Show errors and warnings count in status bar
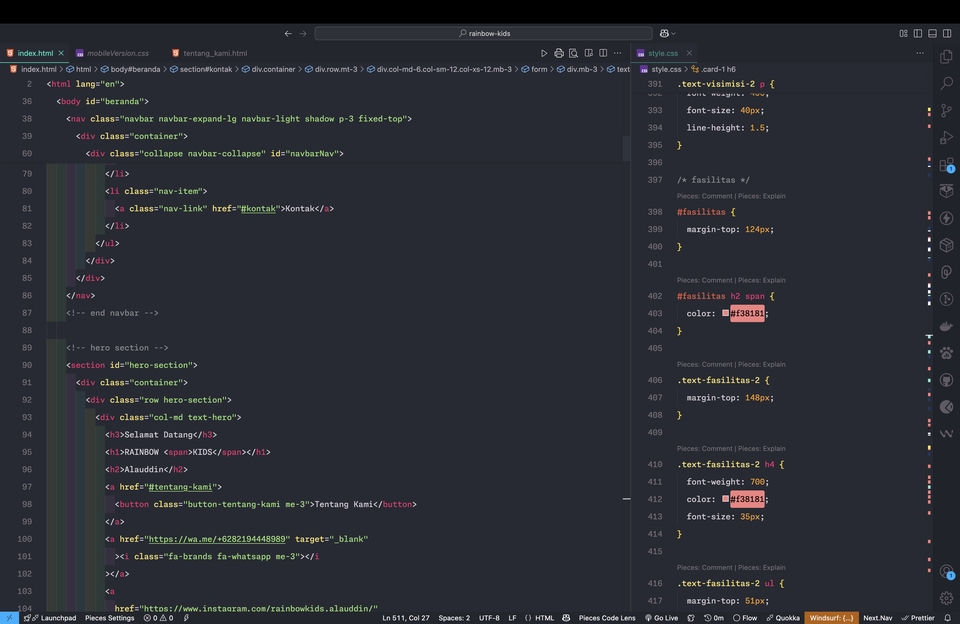 (158, 618)
